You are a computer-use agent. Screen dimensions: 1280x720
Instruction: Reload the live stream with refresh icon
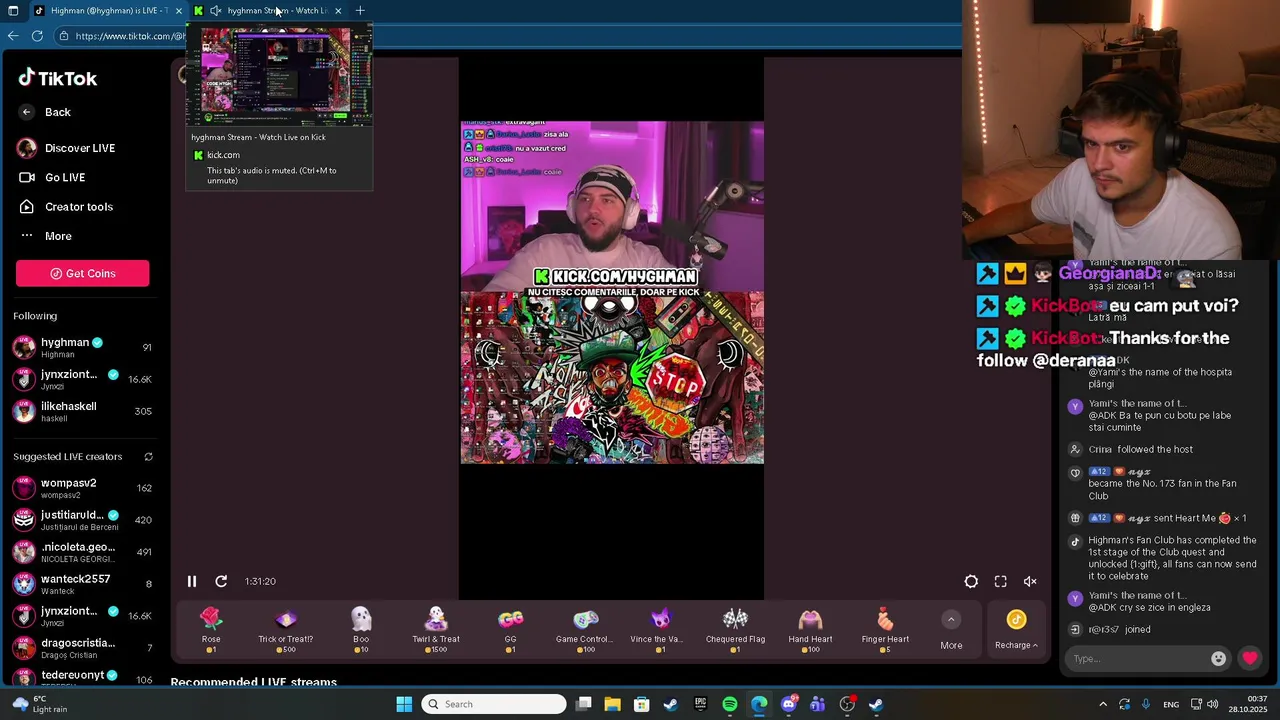click(221, 581)
